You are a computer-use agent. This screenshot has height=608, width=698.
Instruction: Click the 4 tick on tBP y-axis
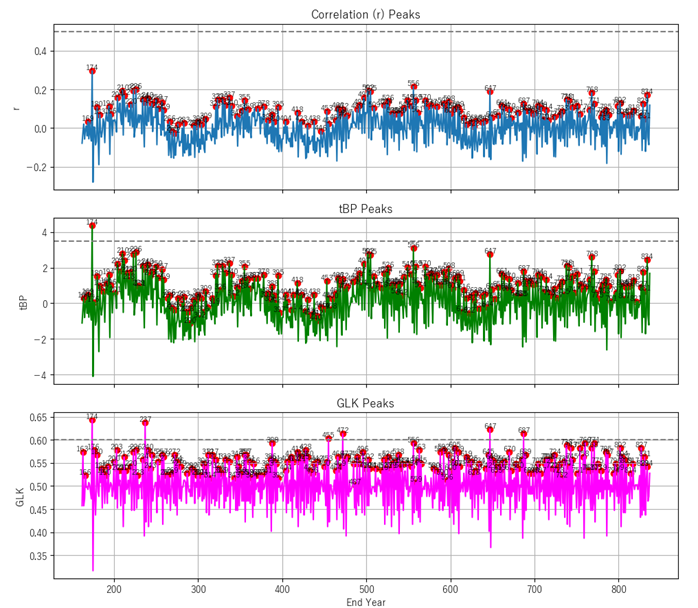(x=45, y=233)
